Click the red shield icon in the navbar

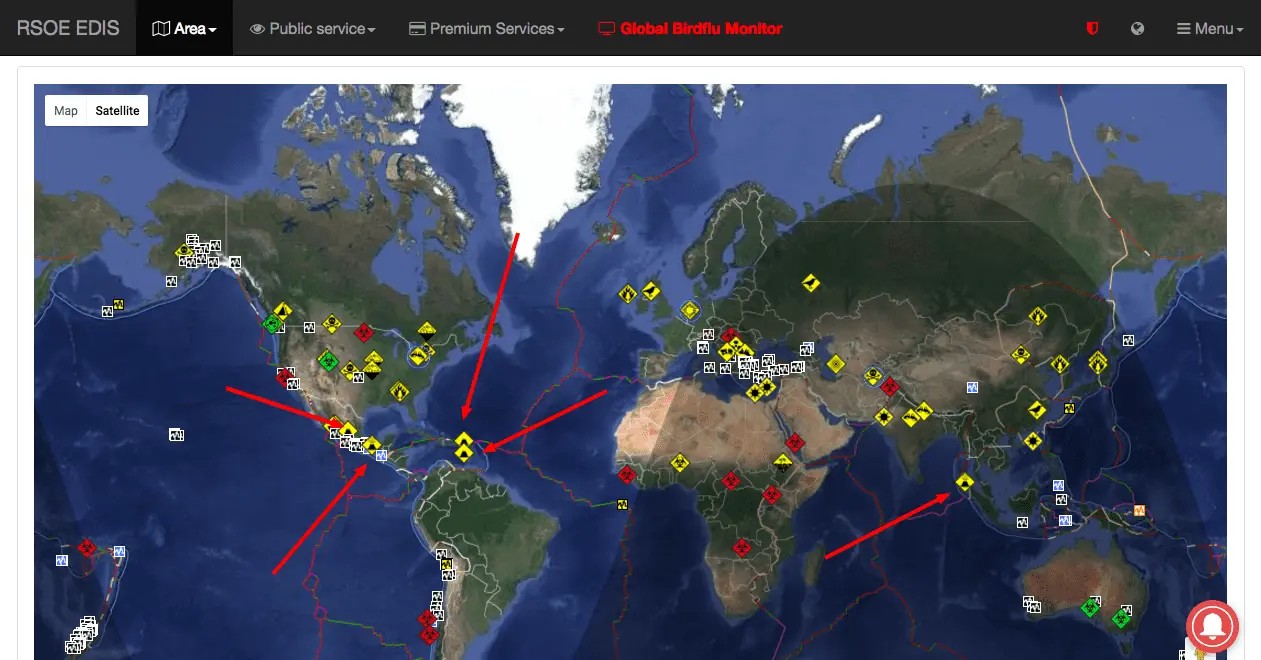point(1092,29)
